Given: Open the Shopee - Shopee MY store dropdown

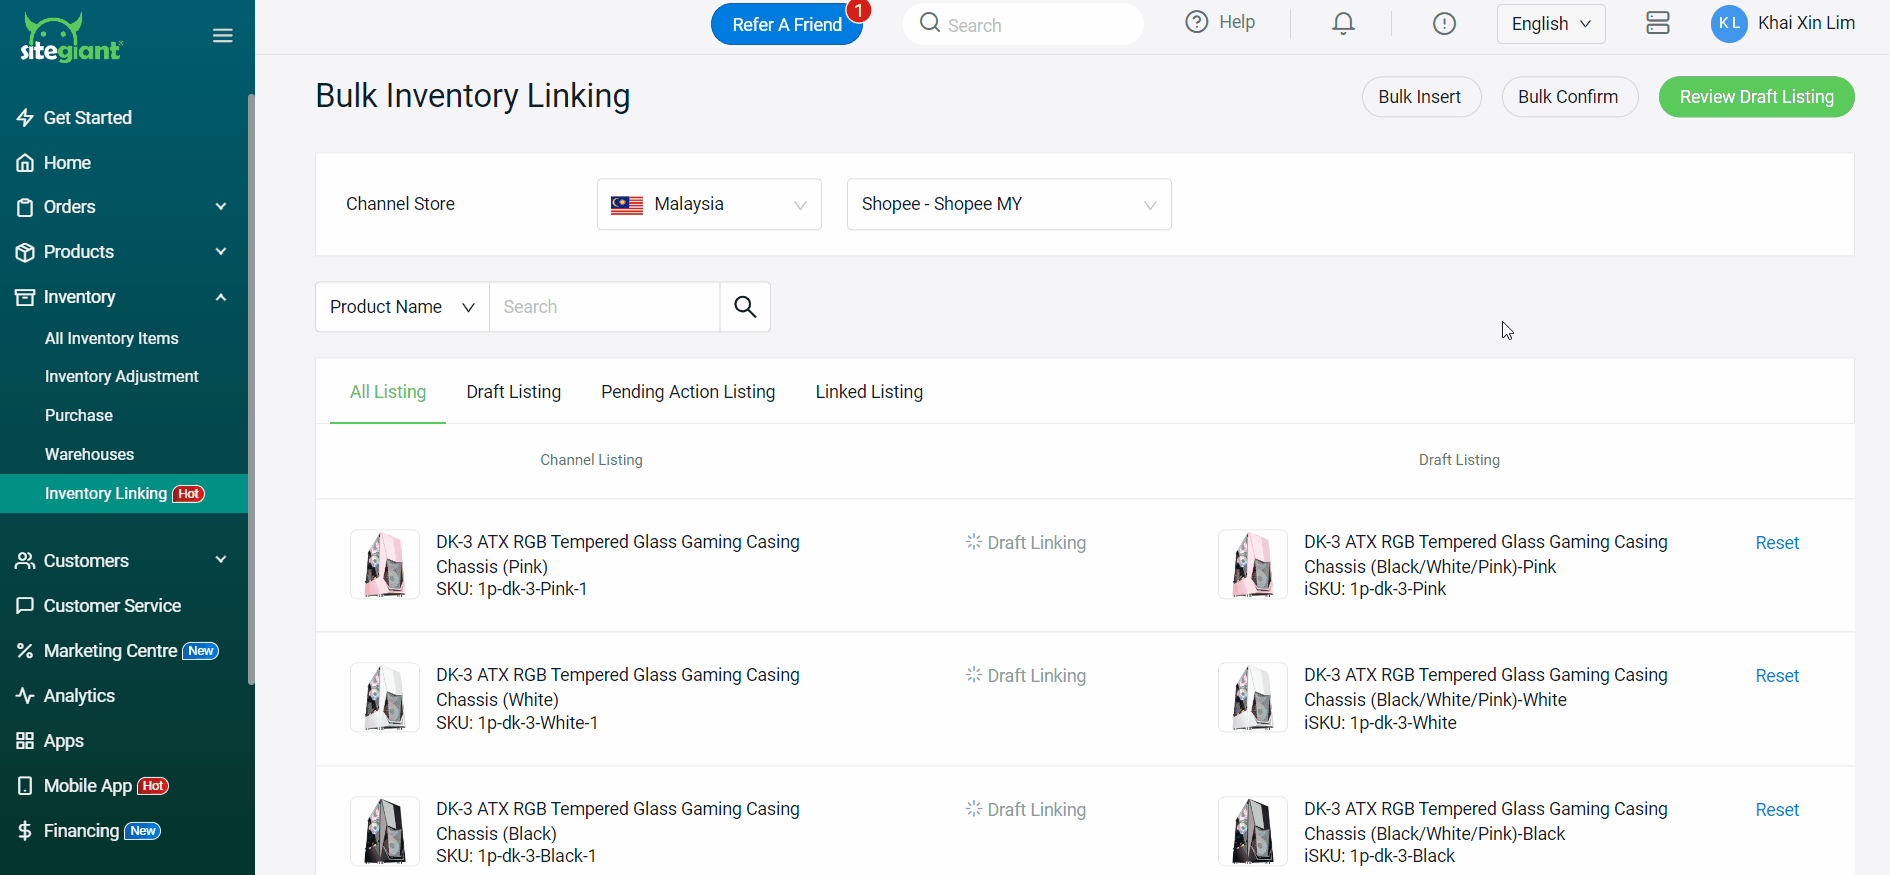Looking at the screenshot, I should click(x=1008, y=204).
